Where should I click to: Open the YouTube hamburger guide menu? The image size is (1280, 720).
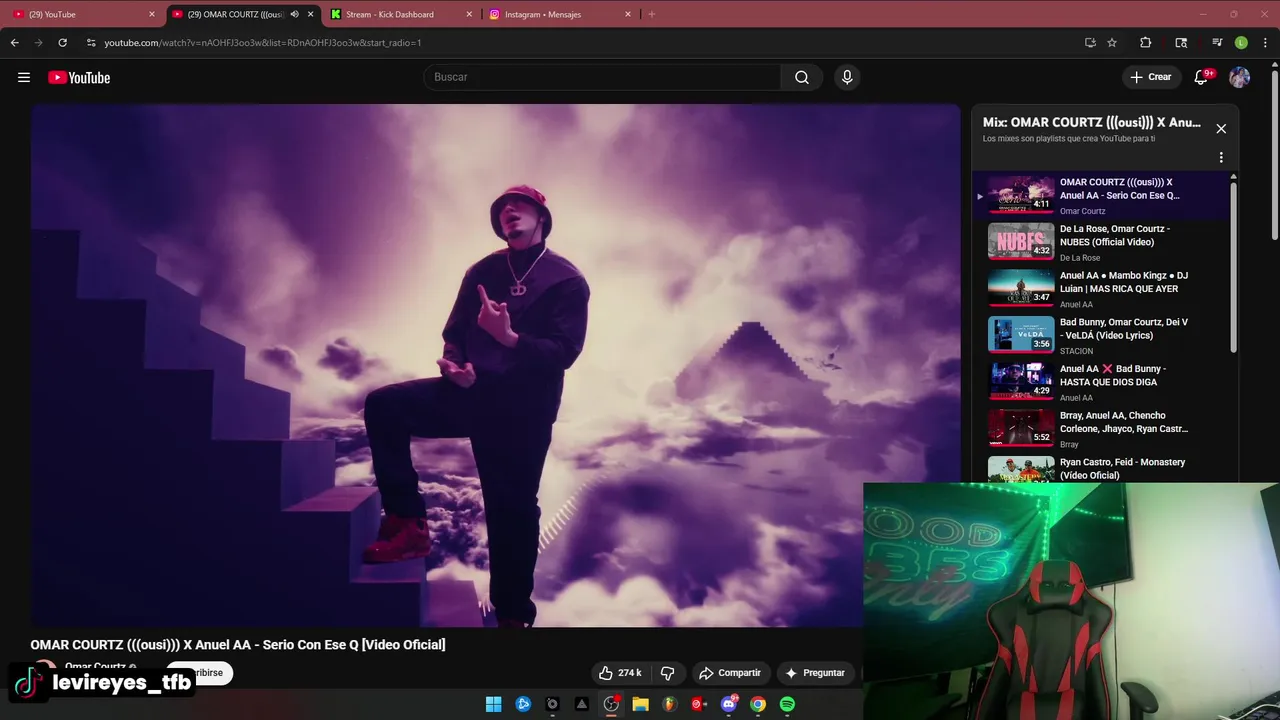tap(24, 77)
